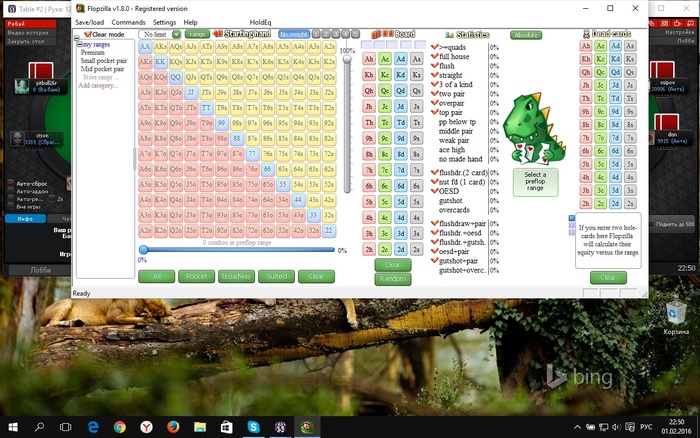Screen dimensions: 700x438
Task: Toggle the gutshot+pair statistic checkmark
Action: pyautogui.click(x=434, y=260)
